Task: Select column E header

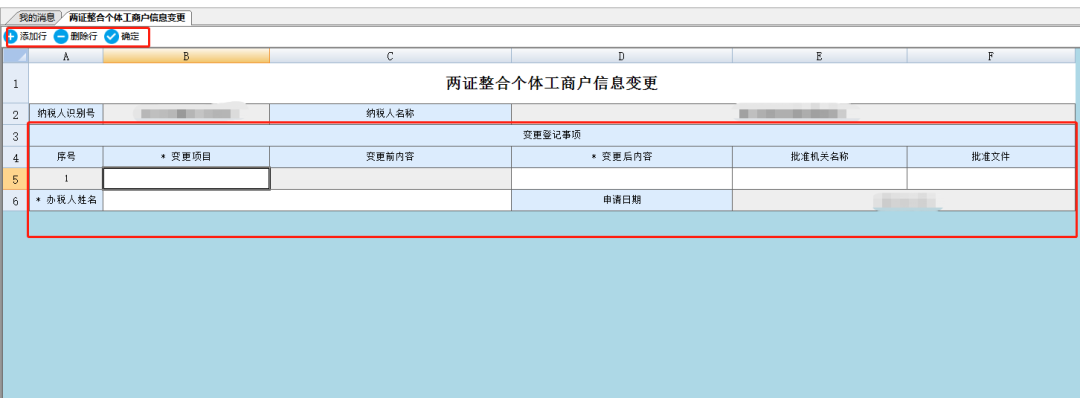Action: coord(820,56)
